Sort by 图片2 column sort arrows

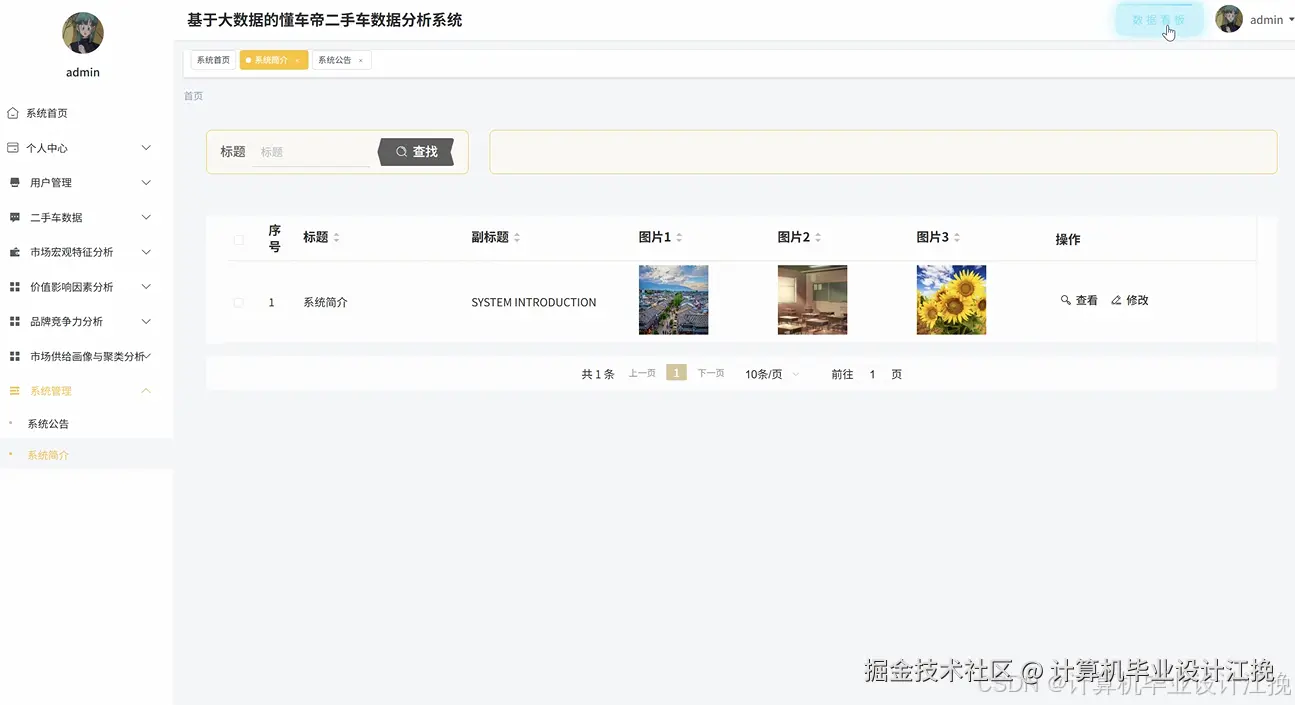(x=818, y=238)
